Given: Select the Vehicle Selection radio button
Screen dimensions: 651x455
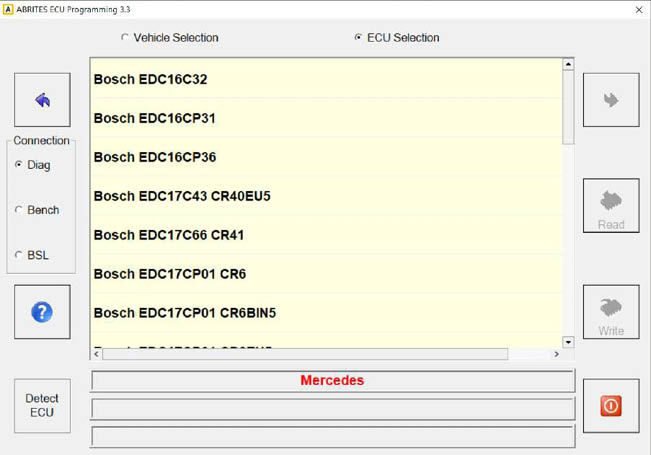Looking at the screenshot, I should [x=125, y=38].
